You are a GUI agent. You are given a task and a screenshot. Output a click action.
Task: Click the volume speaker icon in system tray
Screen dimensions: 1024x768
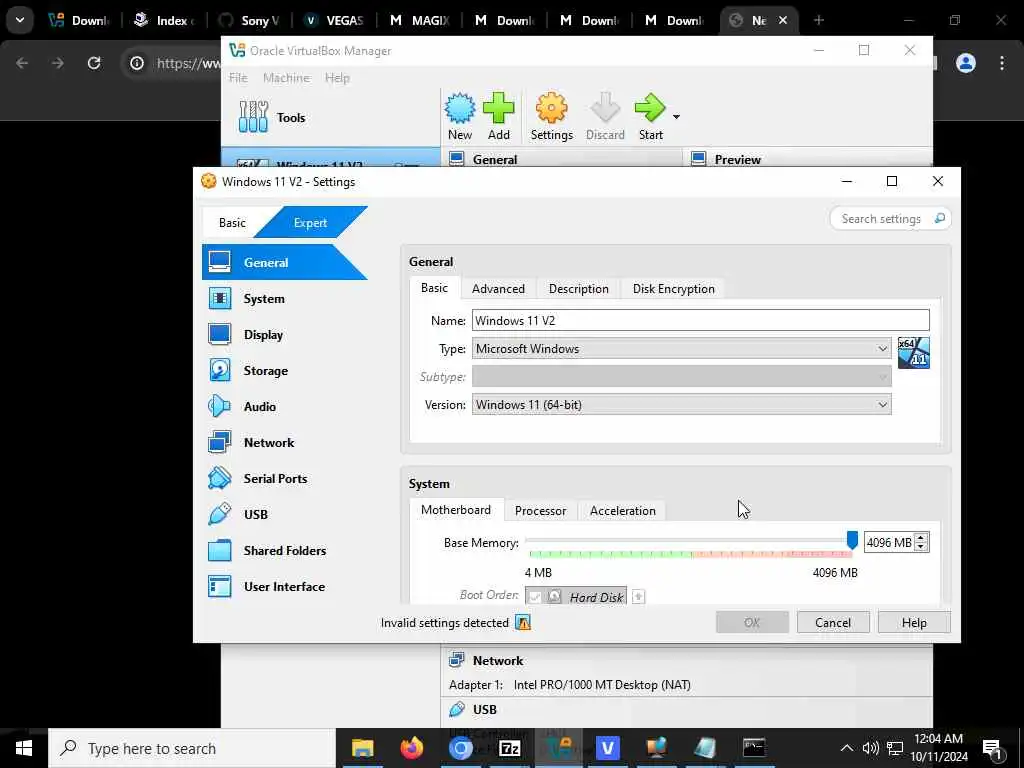pos(870,748)
